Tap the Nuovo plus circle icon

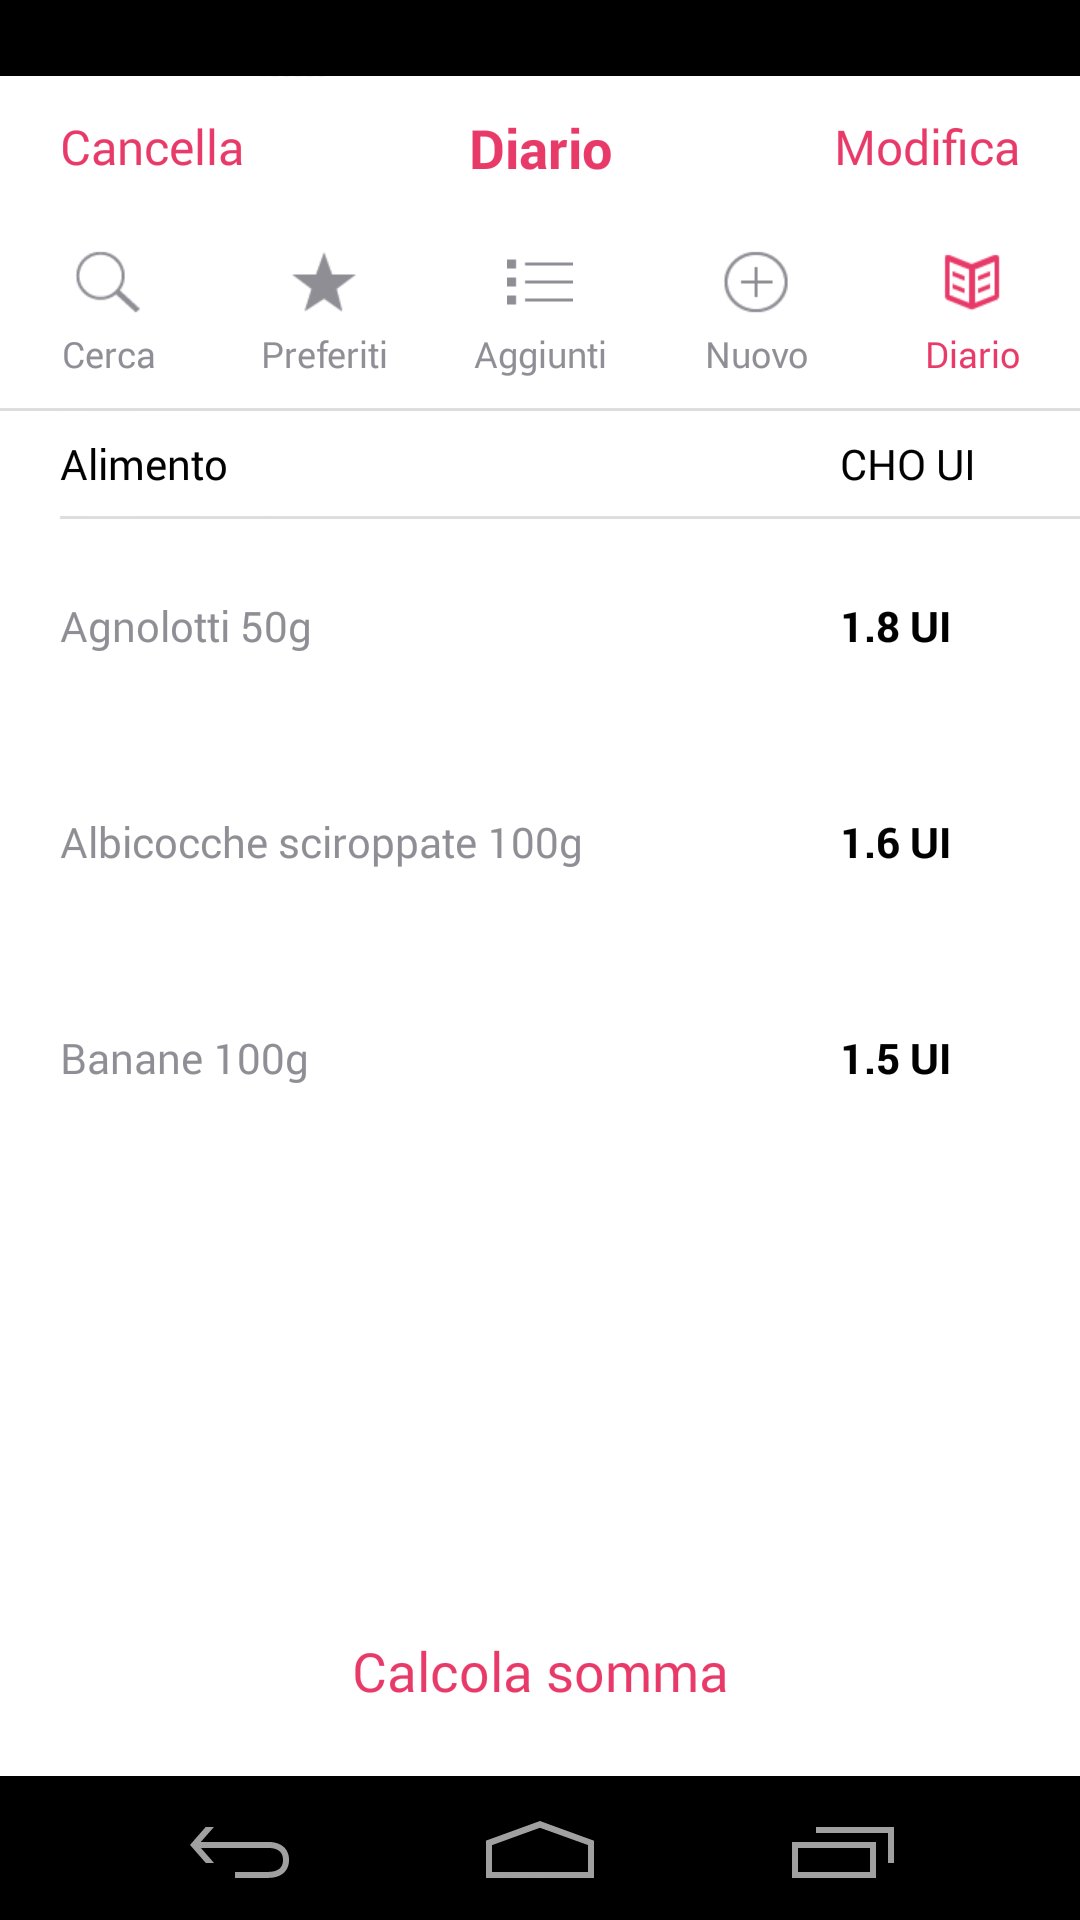(x=756, y=282)
